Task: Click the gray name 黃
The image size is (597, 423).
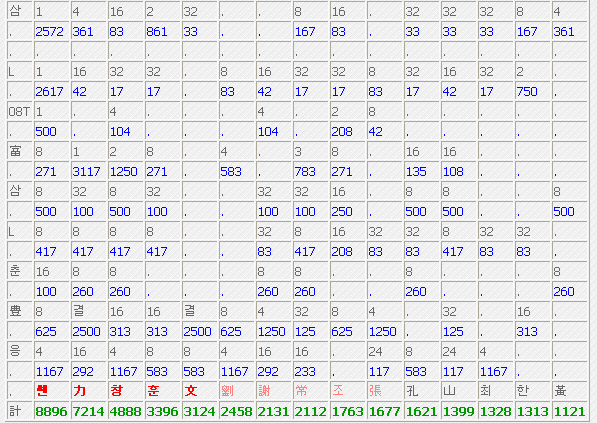Action: [560, 391]
